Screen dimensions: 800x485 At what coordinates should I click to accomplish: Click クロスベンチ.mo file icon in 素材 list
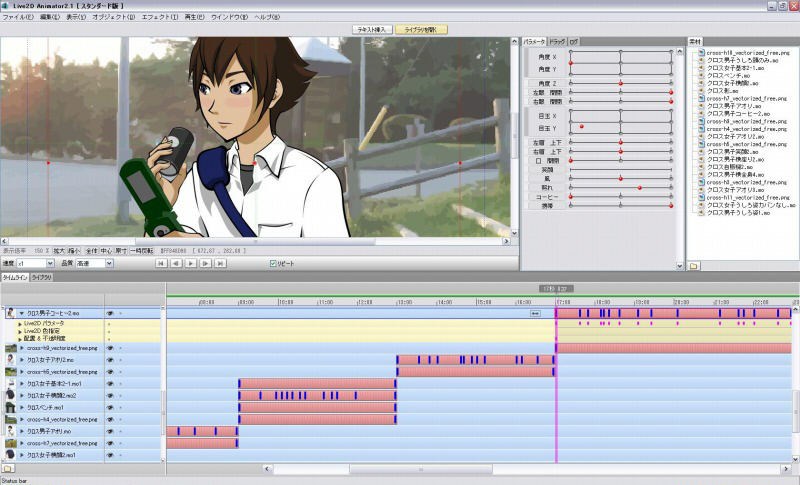702,75
